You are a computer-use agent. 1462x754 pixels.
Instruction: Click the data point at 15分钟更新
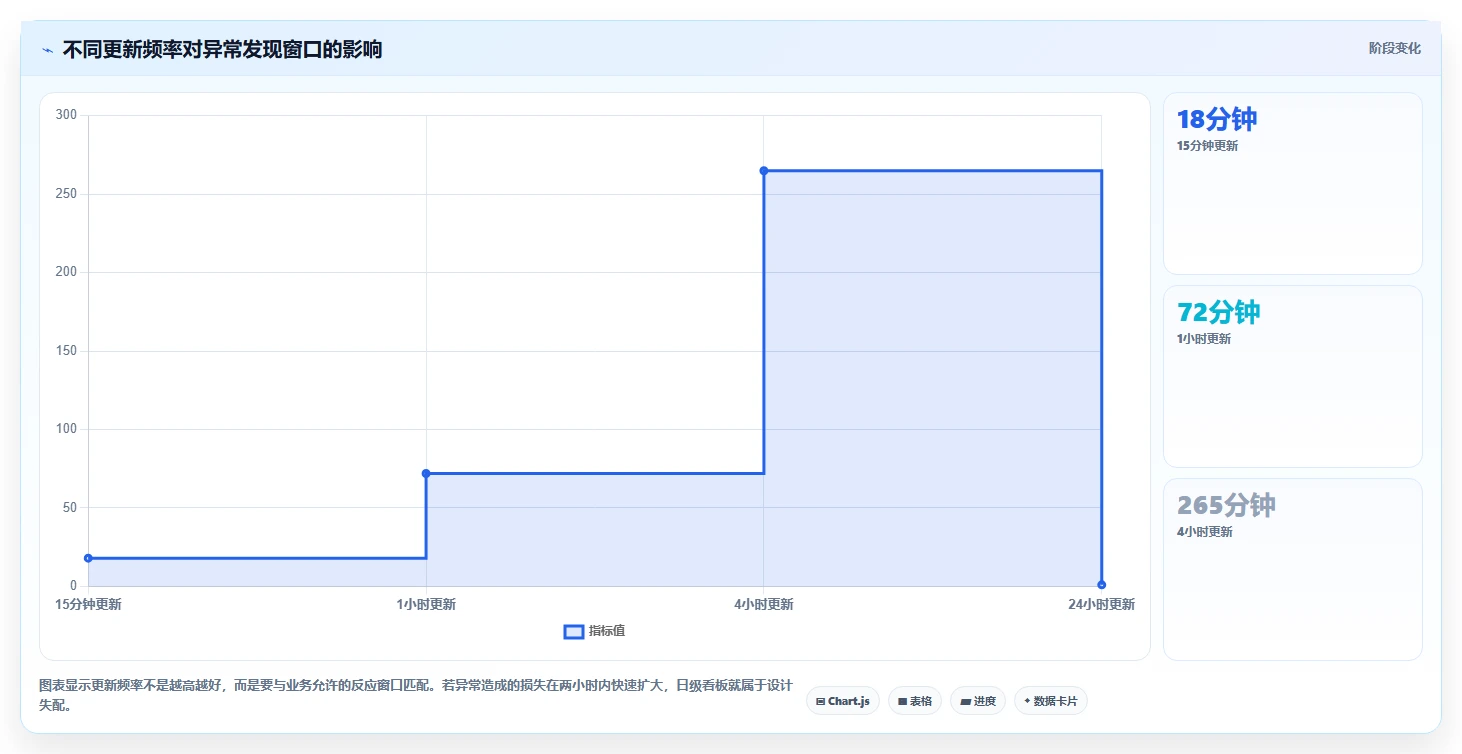pos(88,558)
